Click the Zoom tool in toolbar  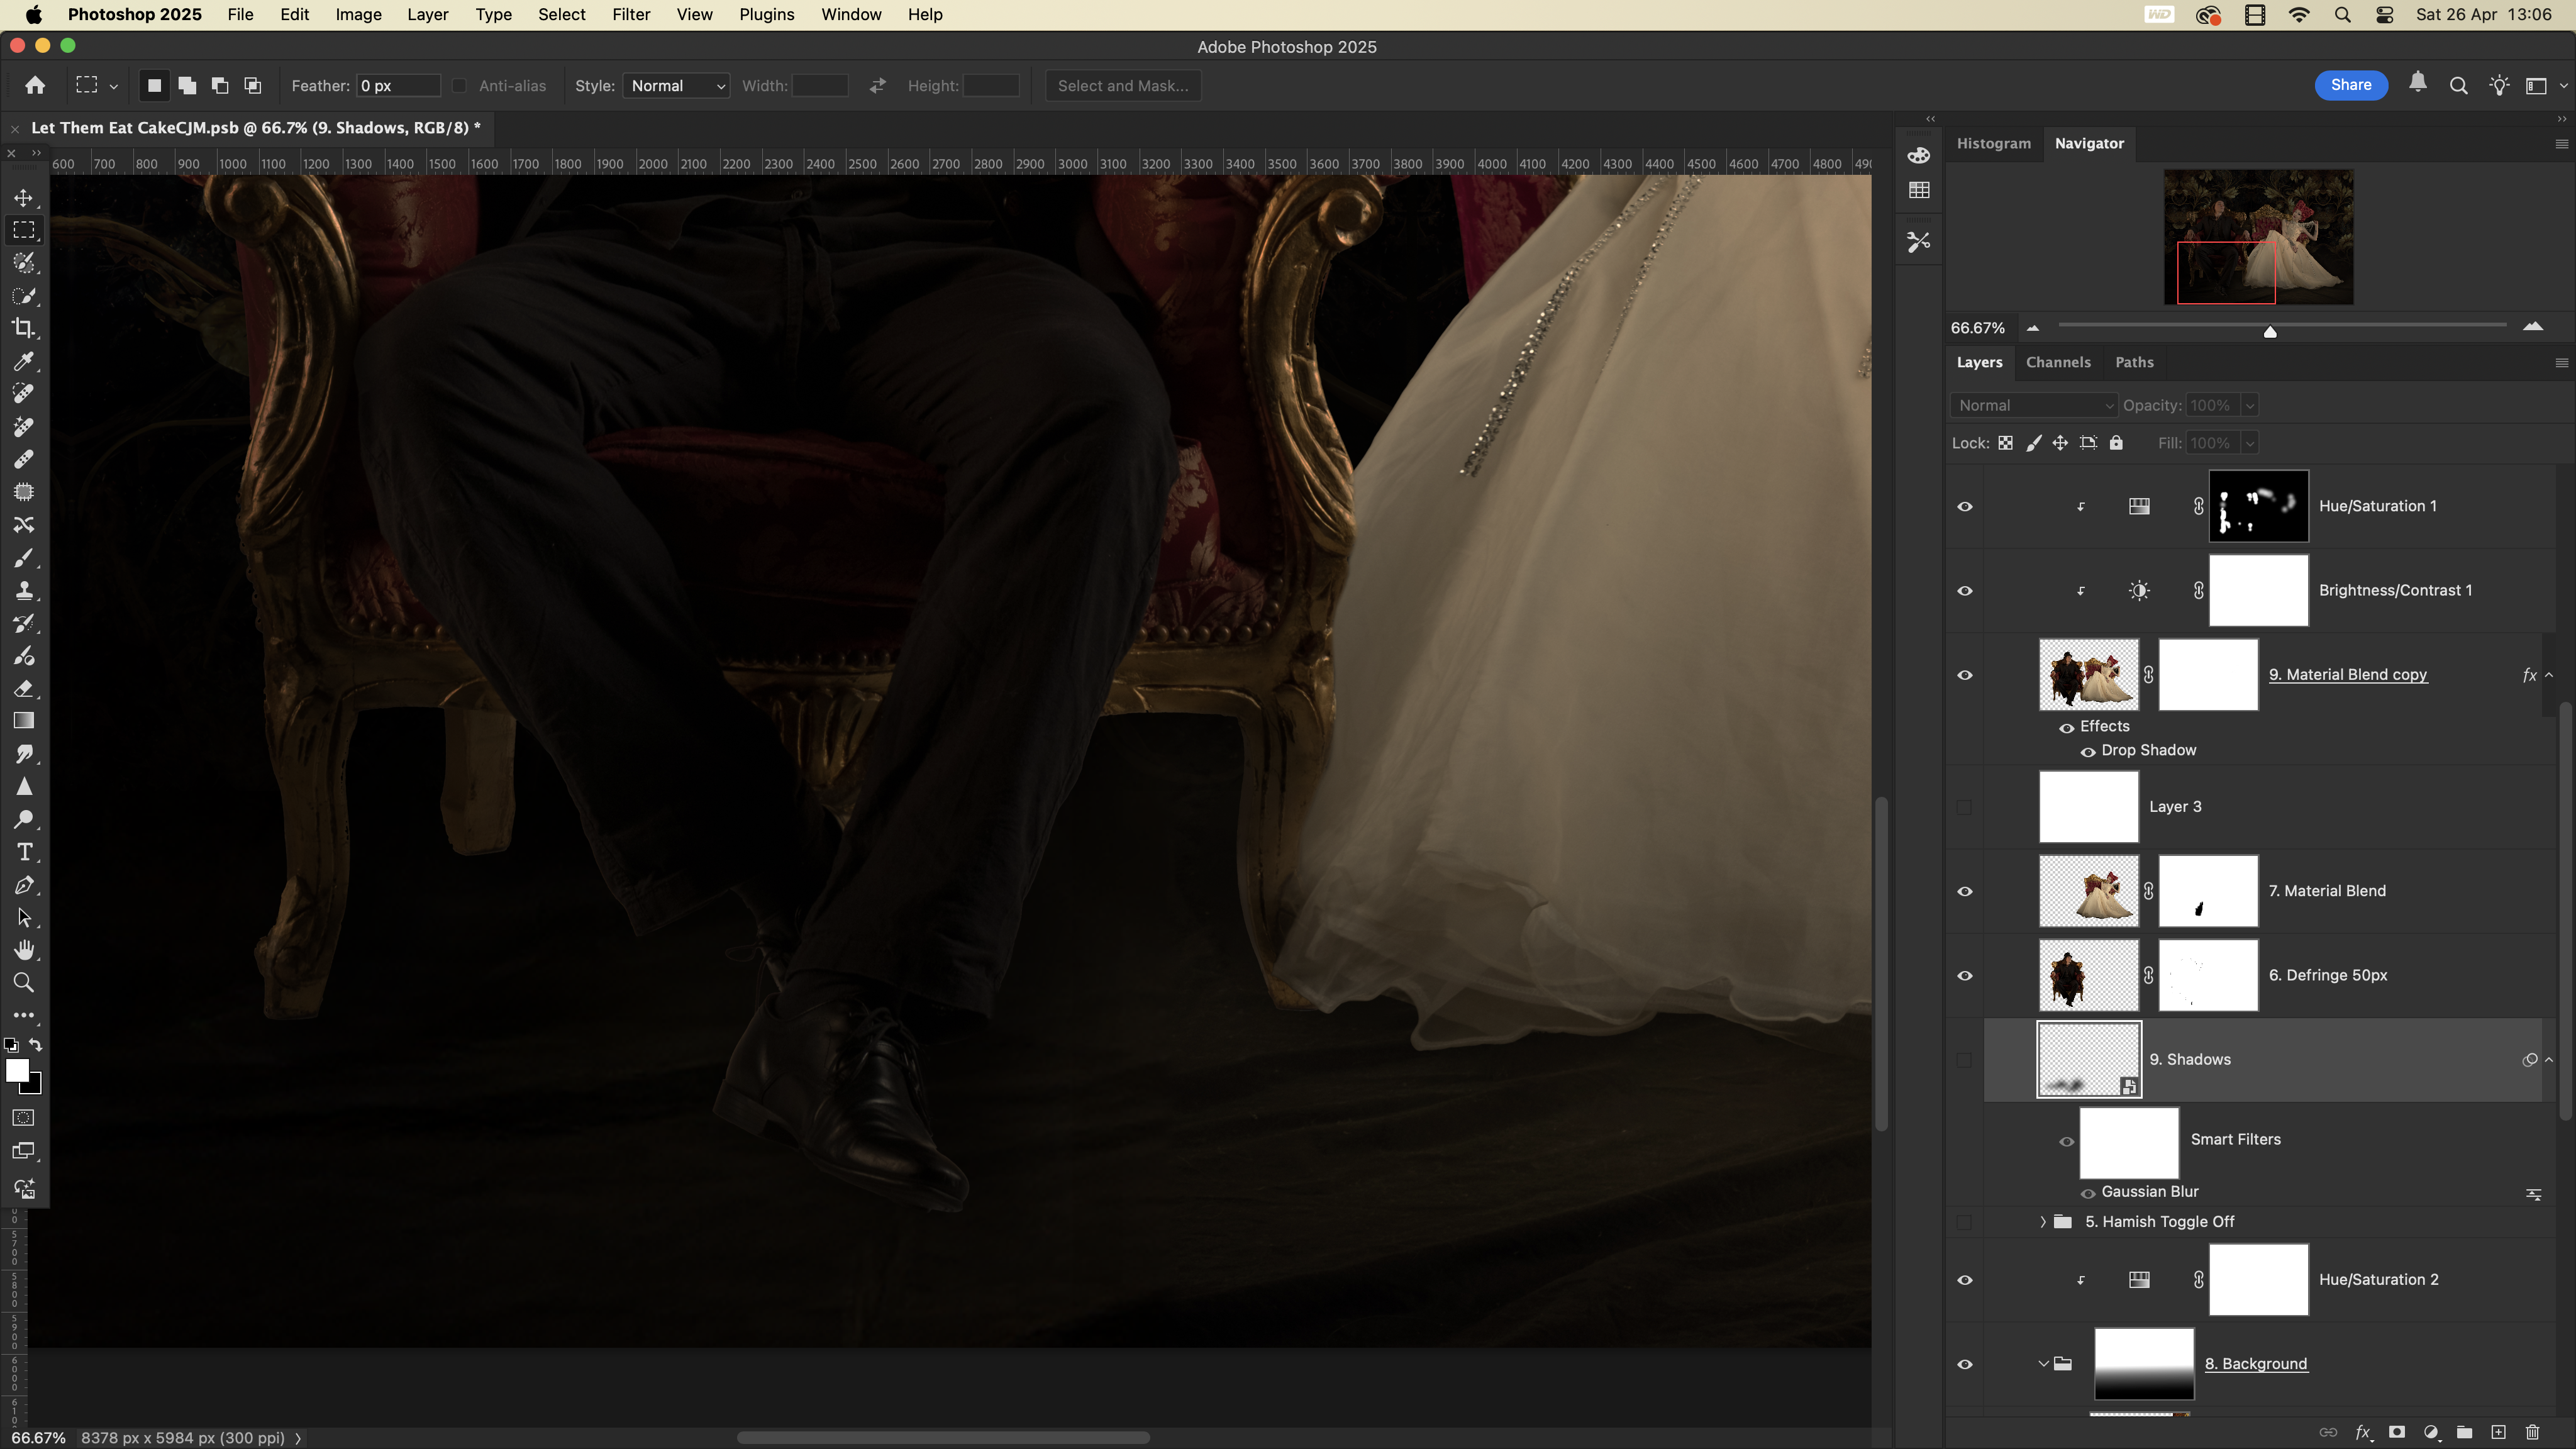coord(24,983)
